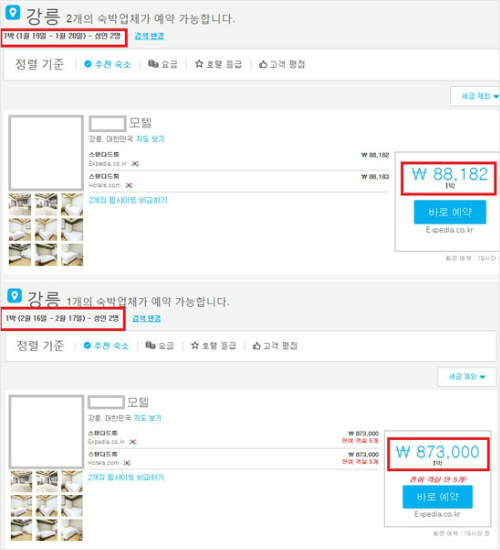Click the lower 강릉 location pin icon
This screenshot has width=500, height=550.
[x=14, y=296]
